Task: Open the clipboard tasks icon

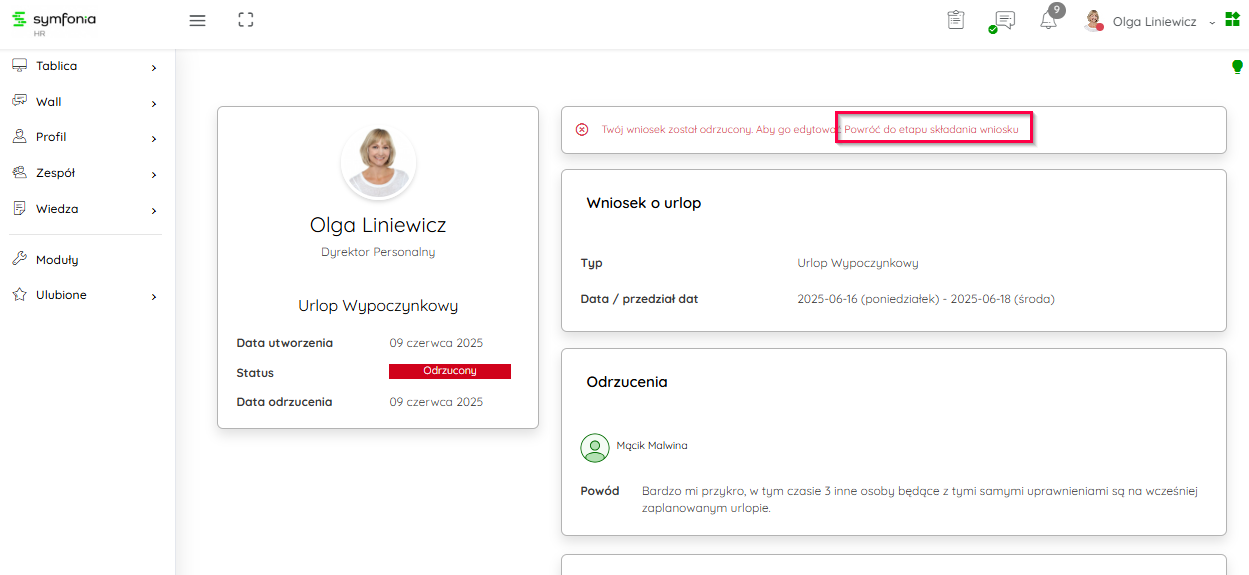Action: (956, 20)
